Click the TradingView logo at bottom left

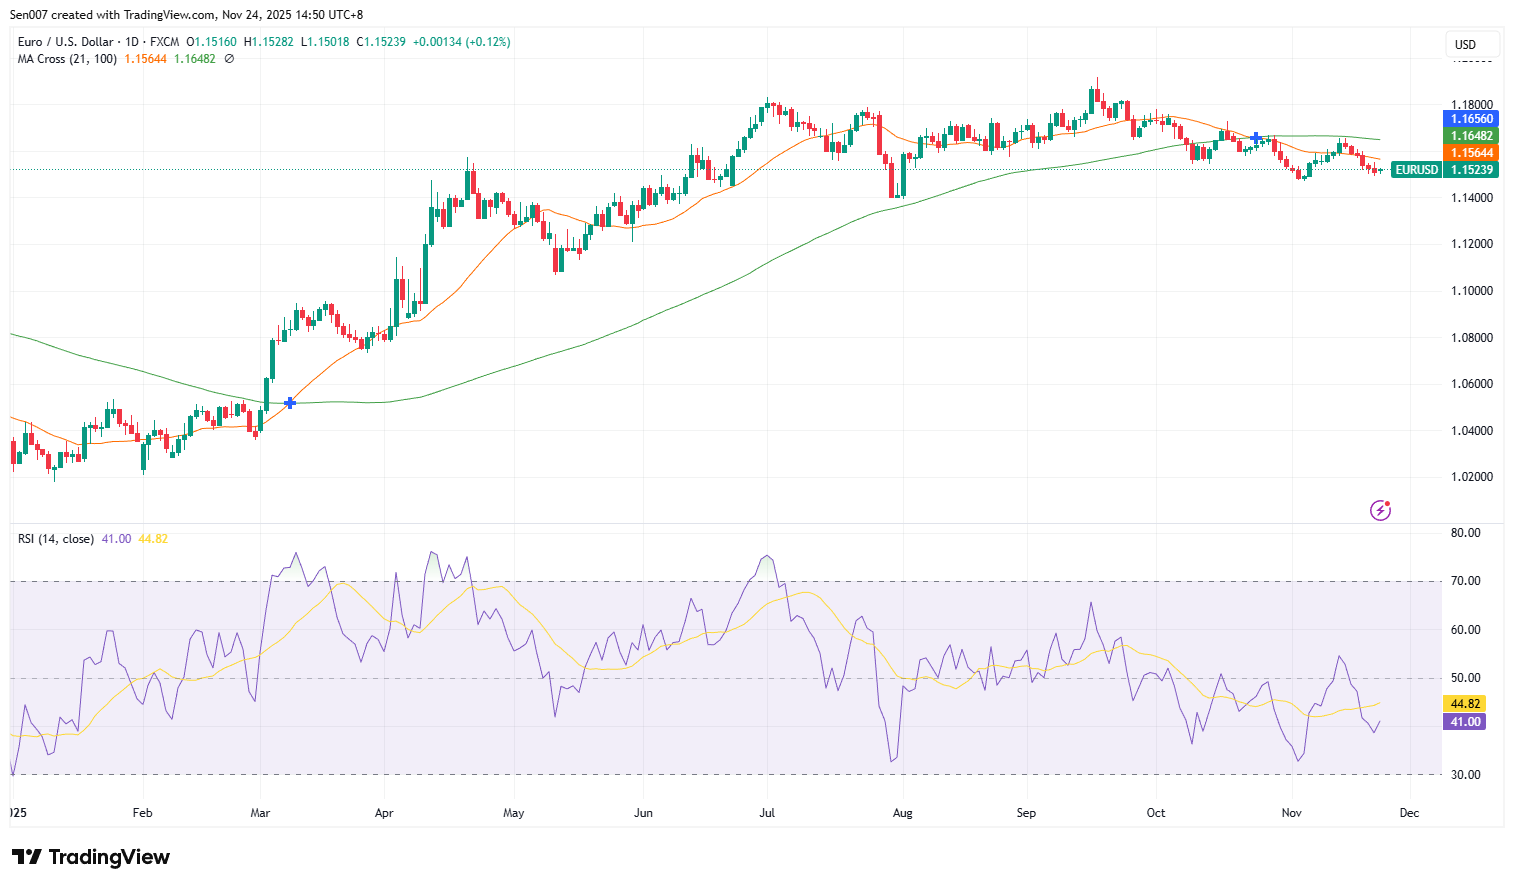[x=90, y=857]
